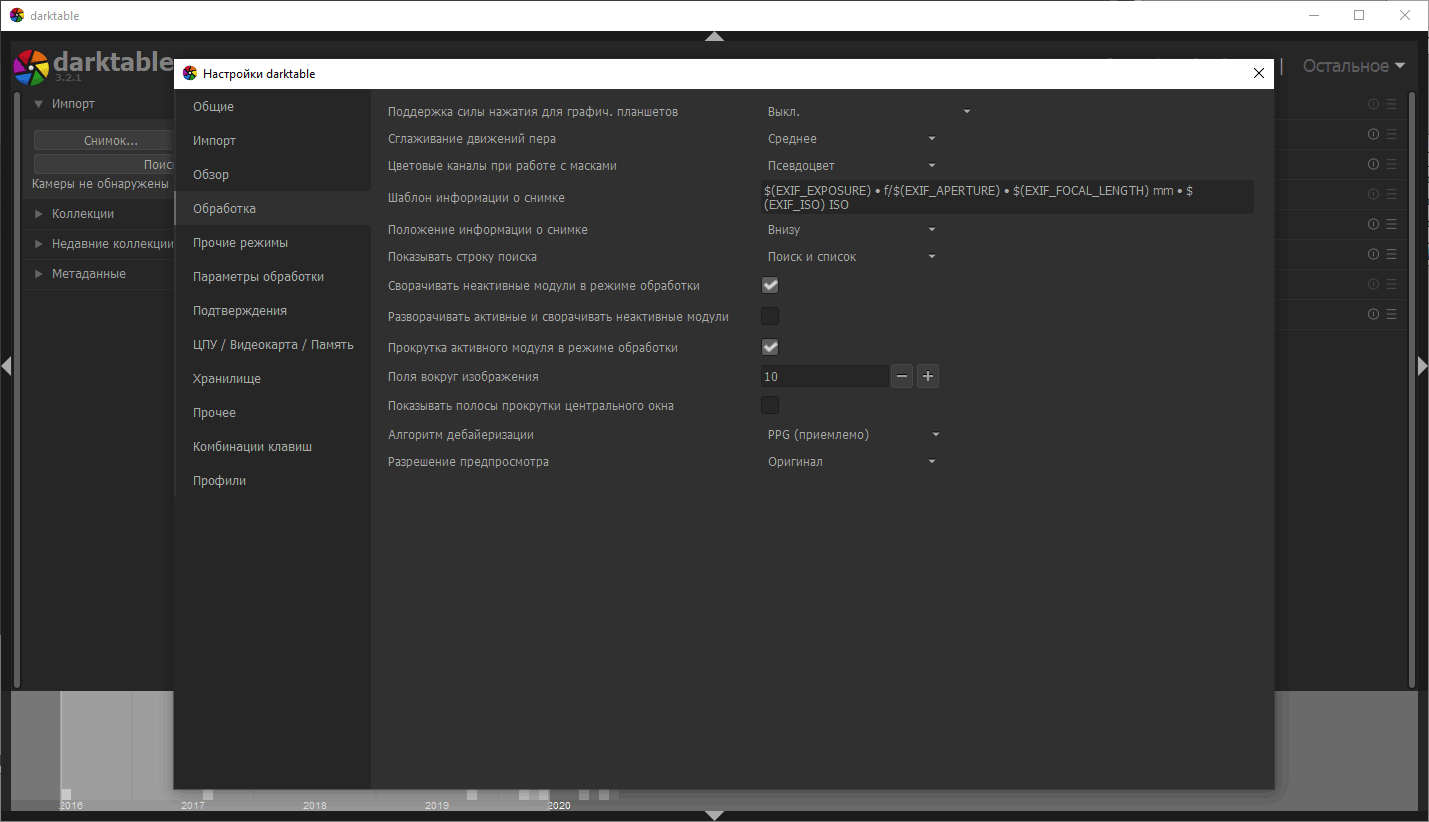Click the right panel vertical scrollbar

(x=1412, y=388)
